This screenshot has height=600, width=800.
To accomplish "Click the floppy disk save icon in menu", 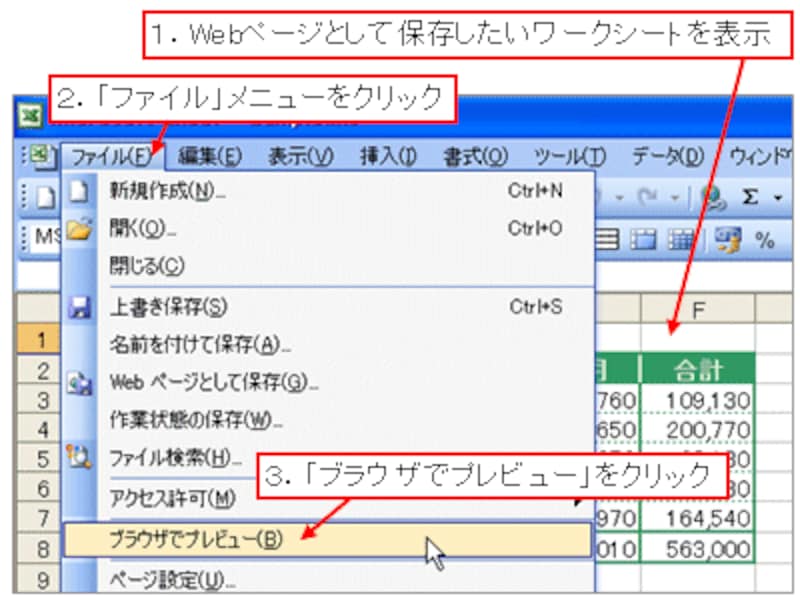I will coord(80,308).
